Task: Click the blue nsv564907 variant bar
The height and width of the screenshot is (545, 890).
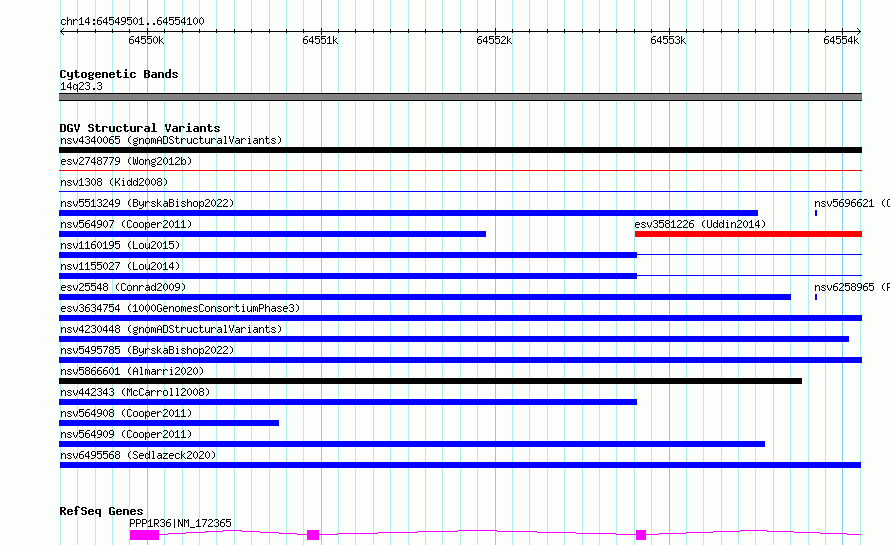Action: click(x=272, y=234)
